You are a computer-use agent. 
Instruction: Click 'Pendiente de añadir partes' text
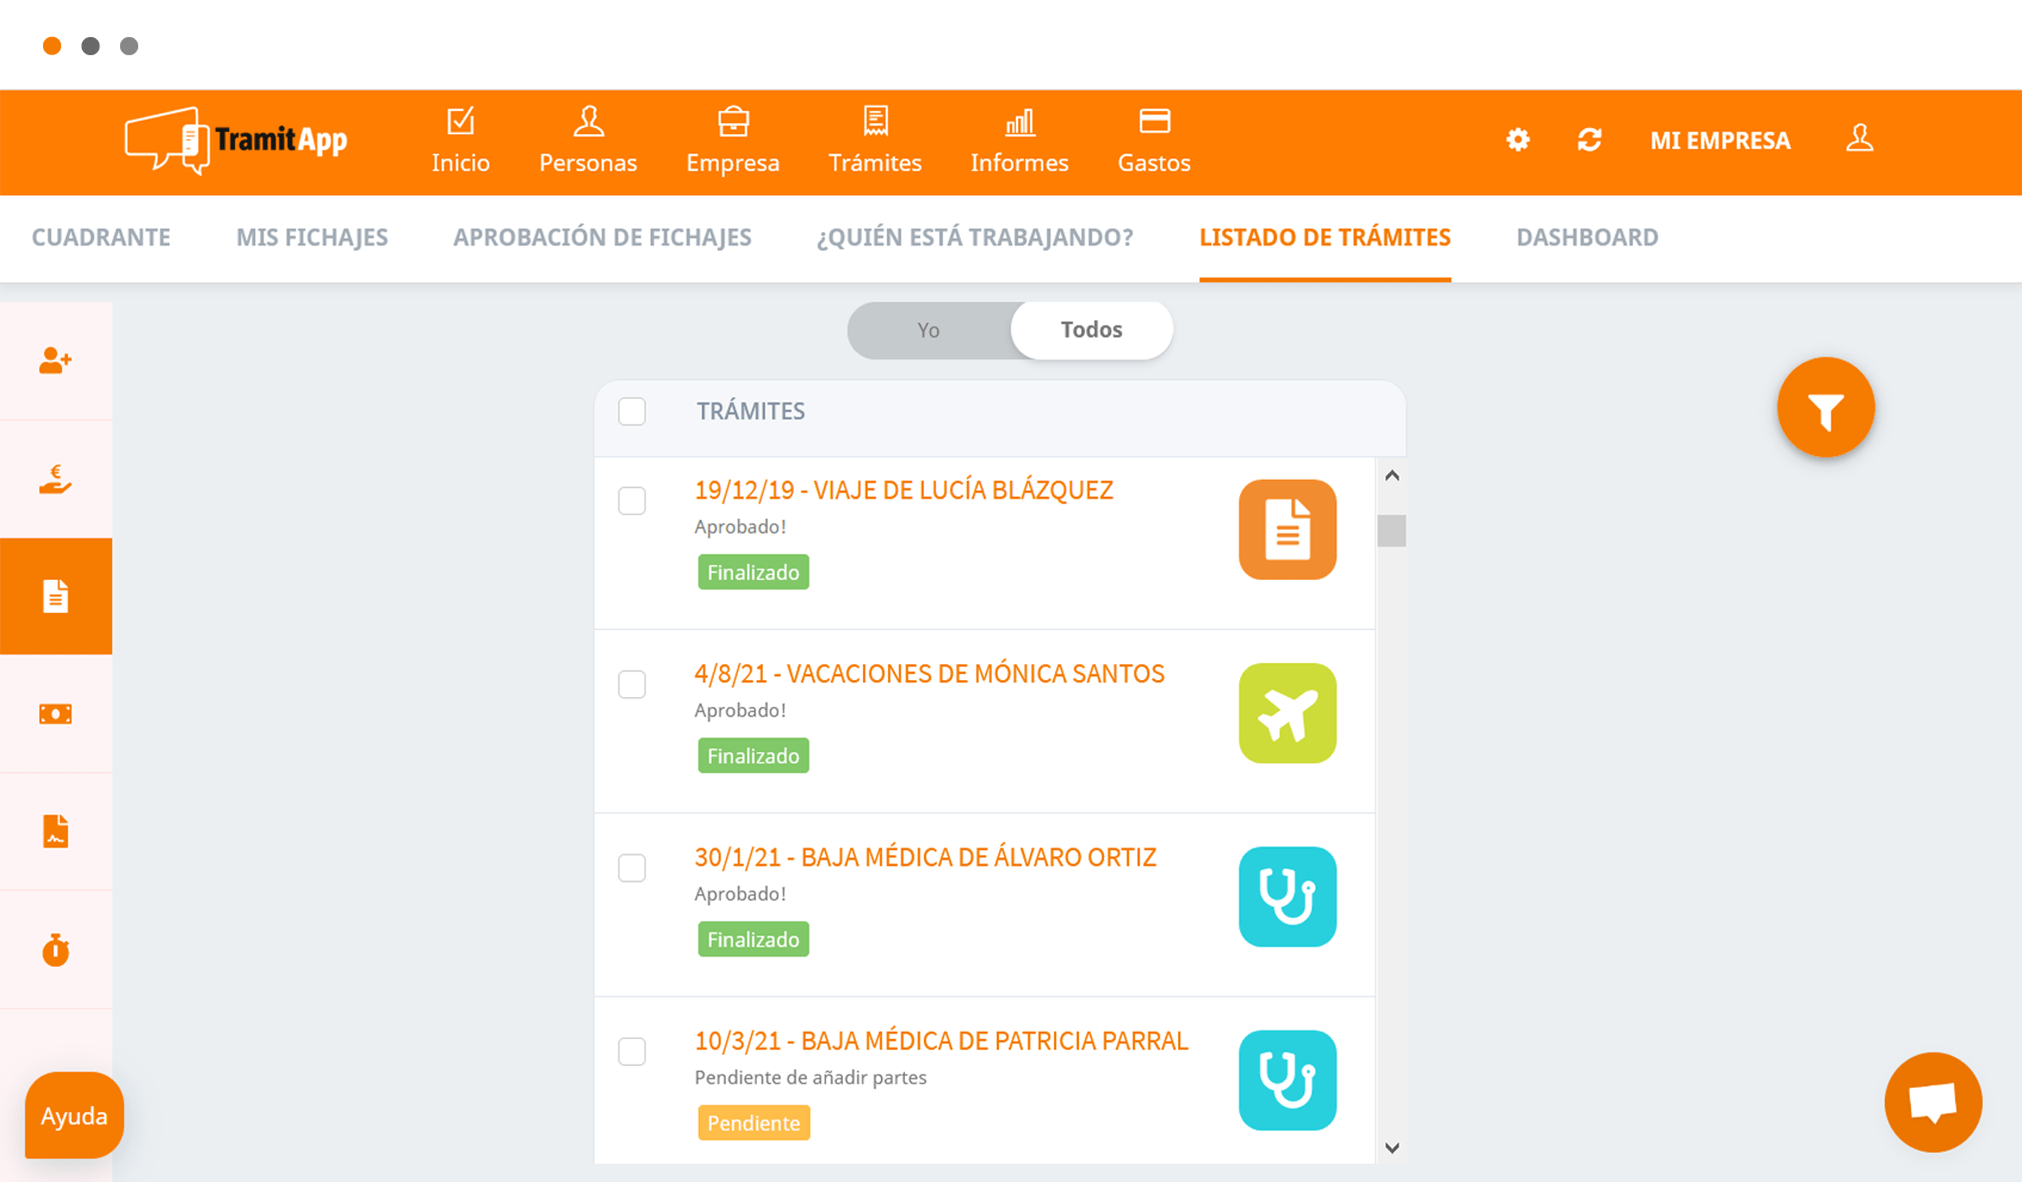tap(810, 1078)
